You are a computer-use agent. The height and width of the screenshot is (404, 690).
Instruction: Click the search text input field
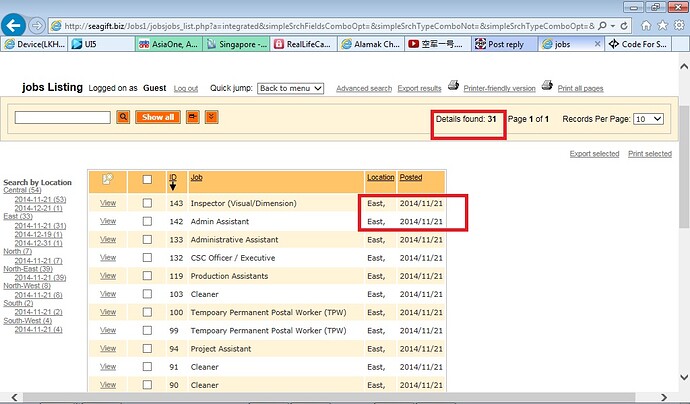[62, 117]
